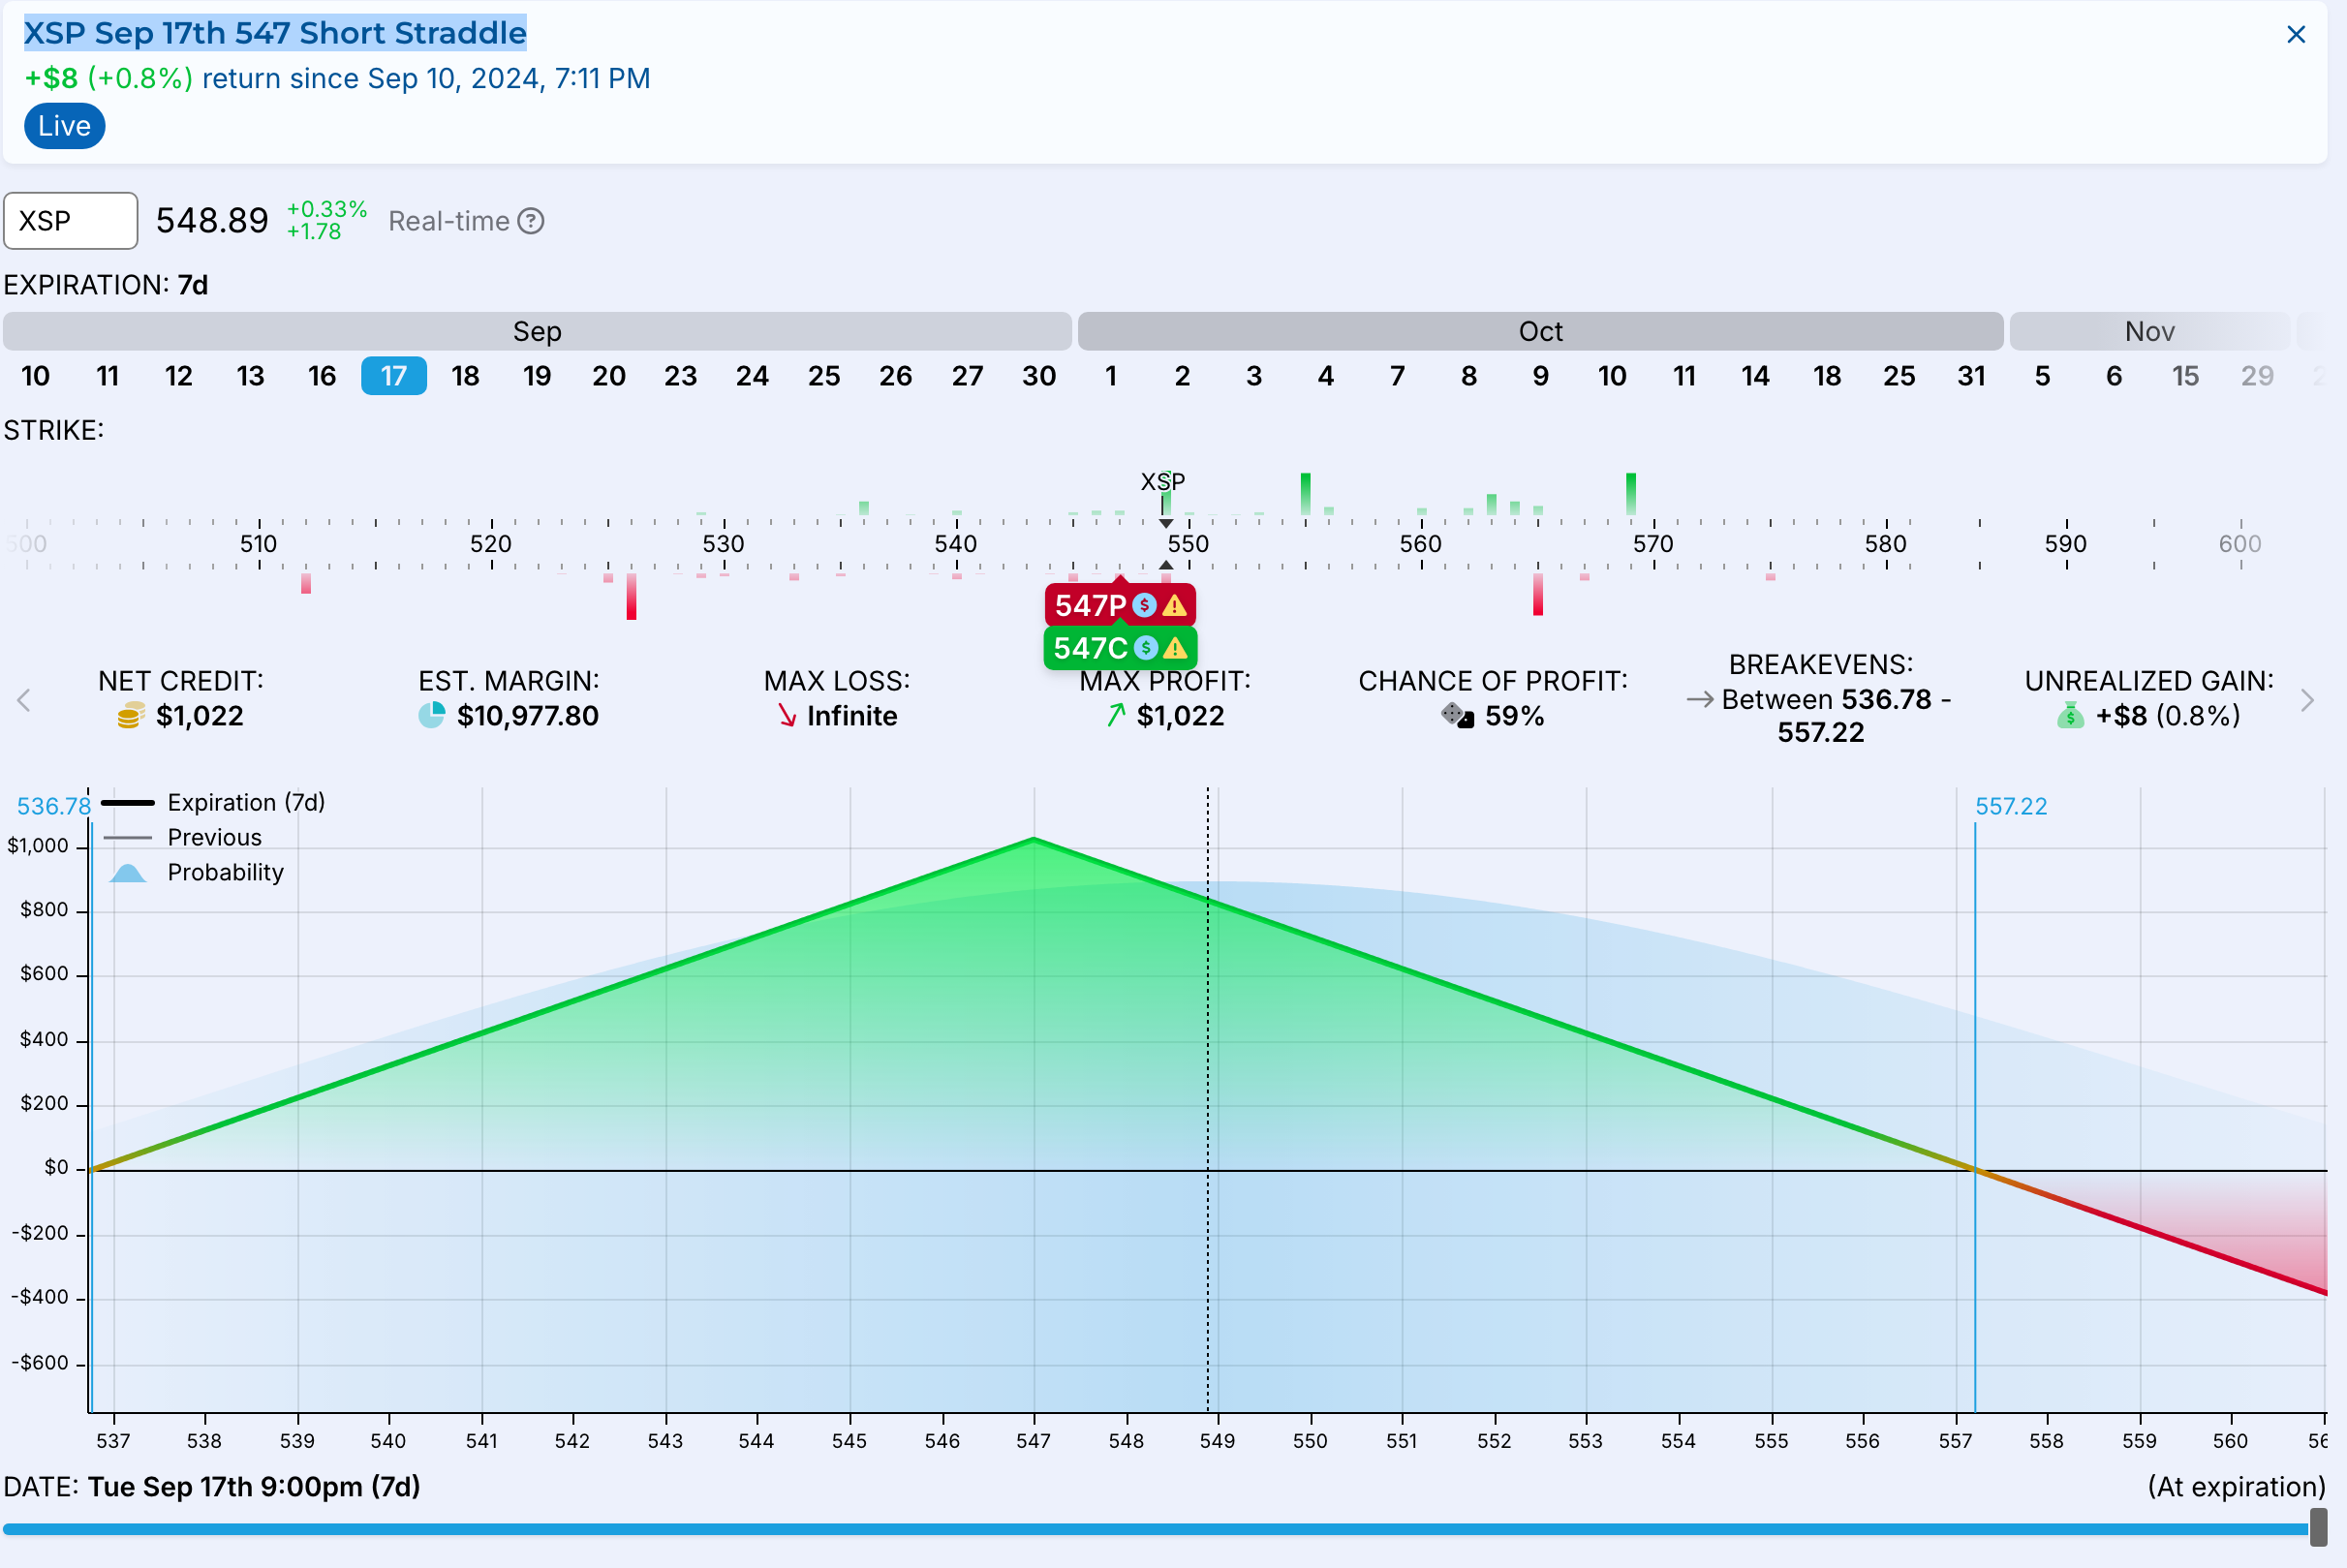Choose Sep 27 expiration date
2347x1568 pixels.
(967, 376)
